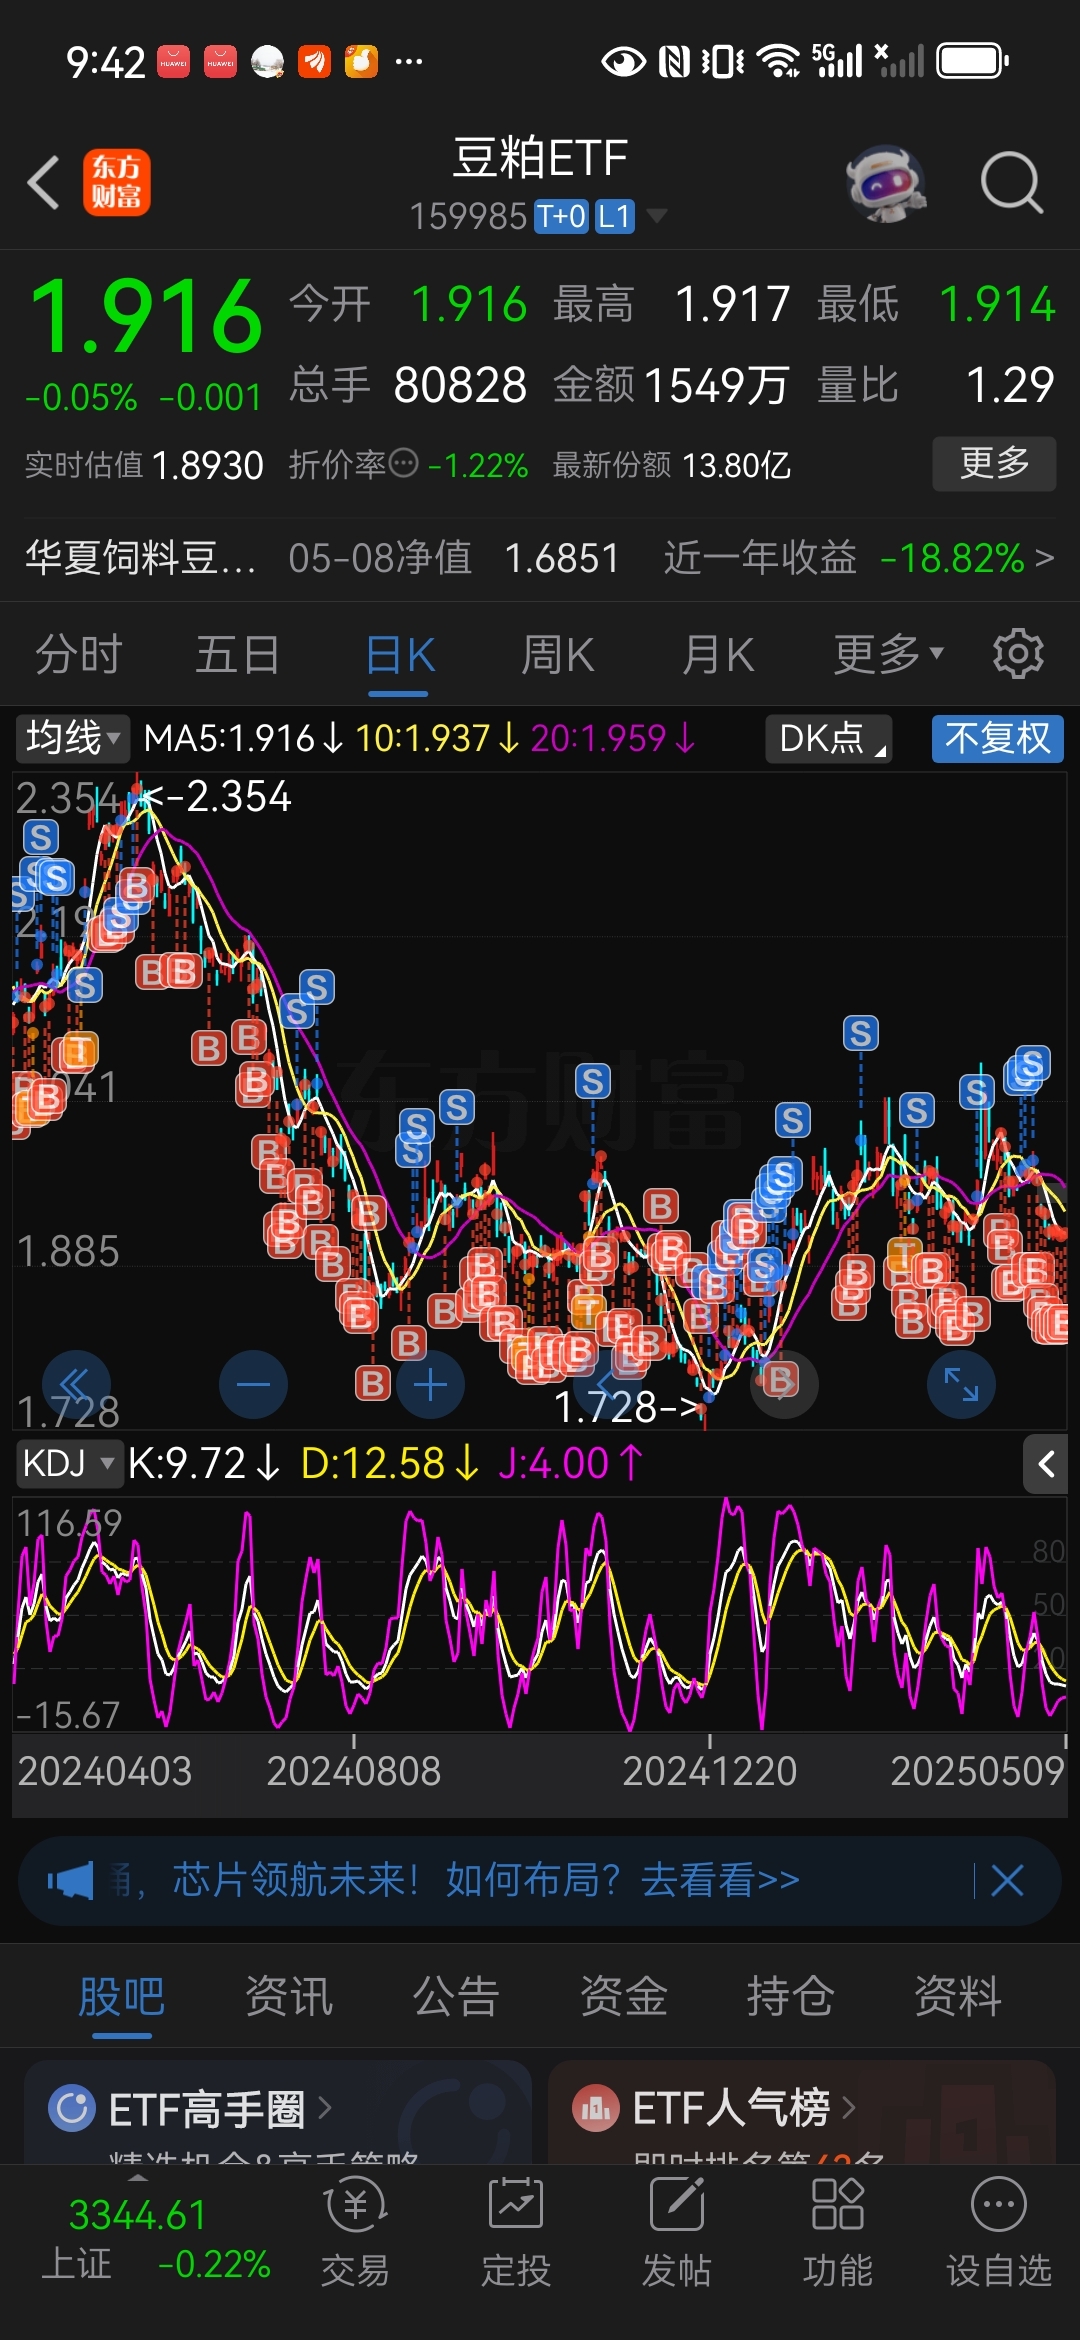Screen dimensions: 1080x2340
Task: Open the 持仓 holdings tab
Action: click(790, 1997)
